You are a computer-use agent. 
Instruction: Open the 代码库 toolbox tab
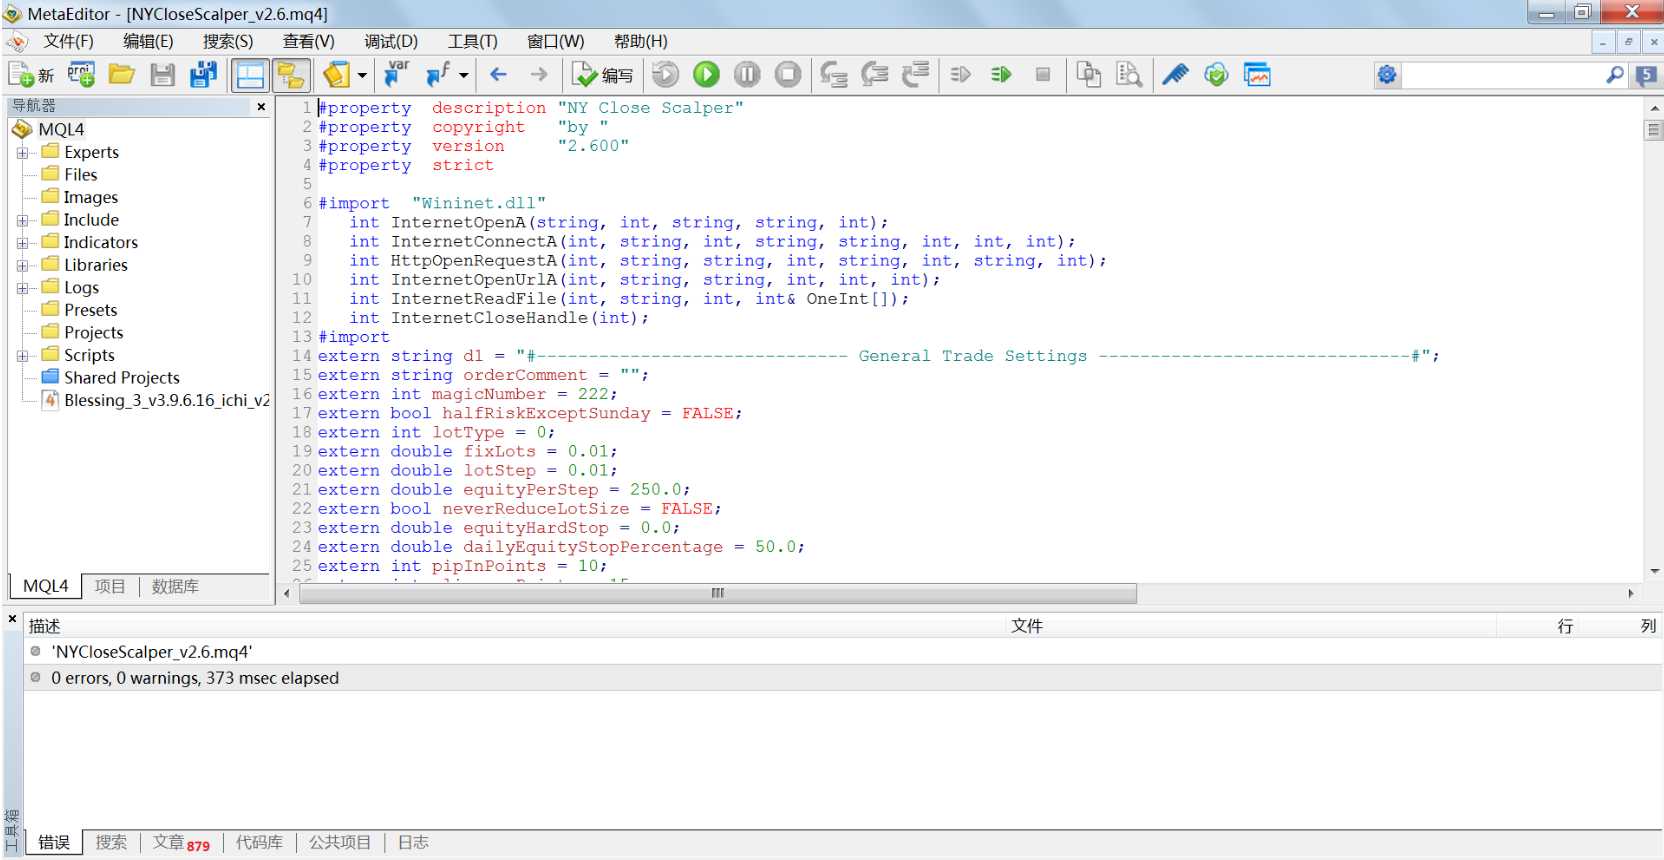[259, 842]
